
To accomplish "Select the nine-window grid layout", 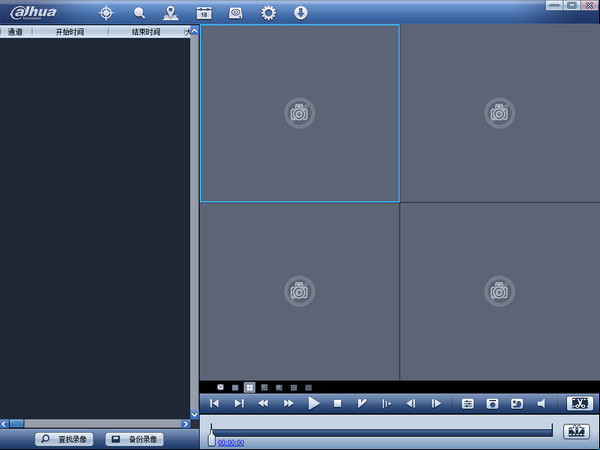I will coord(264,388).
